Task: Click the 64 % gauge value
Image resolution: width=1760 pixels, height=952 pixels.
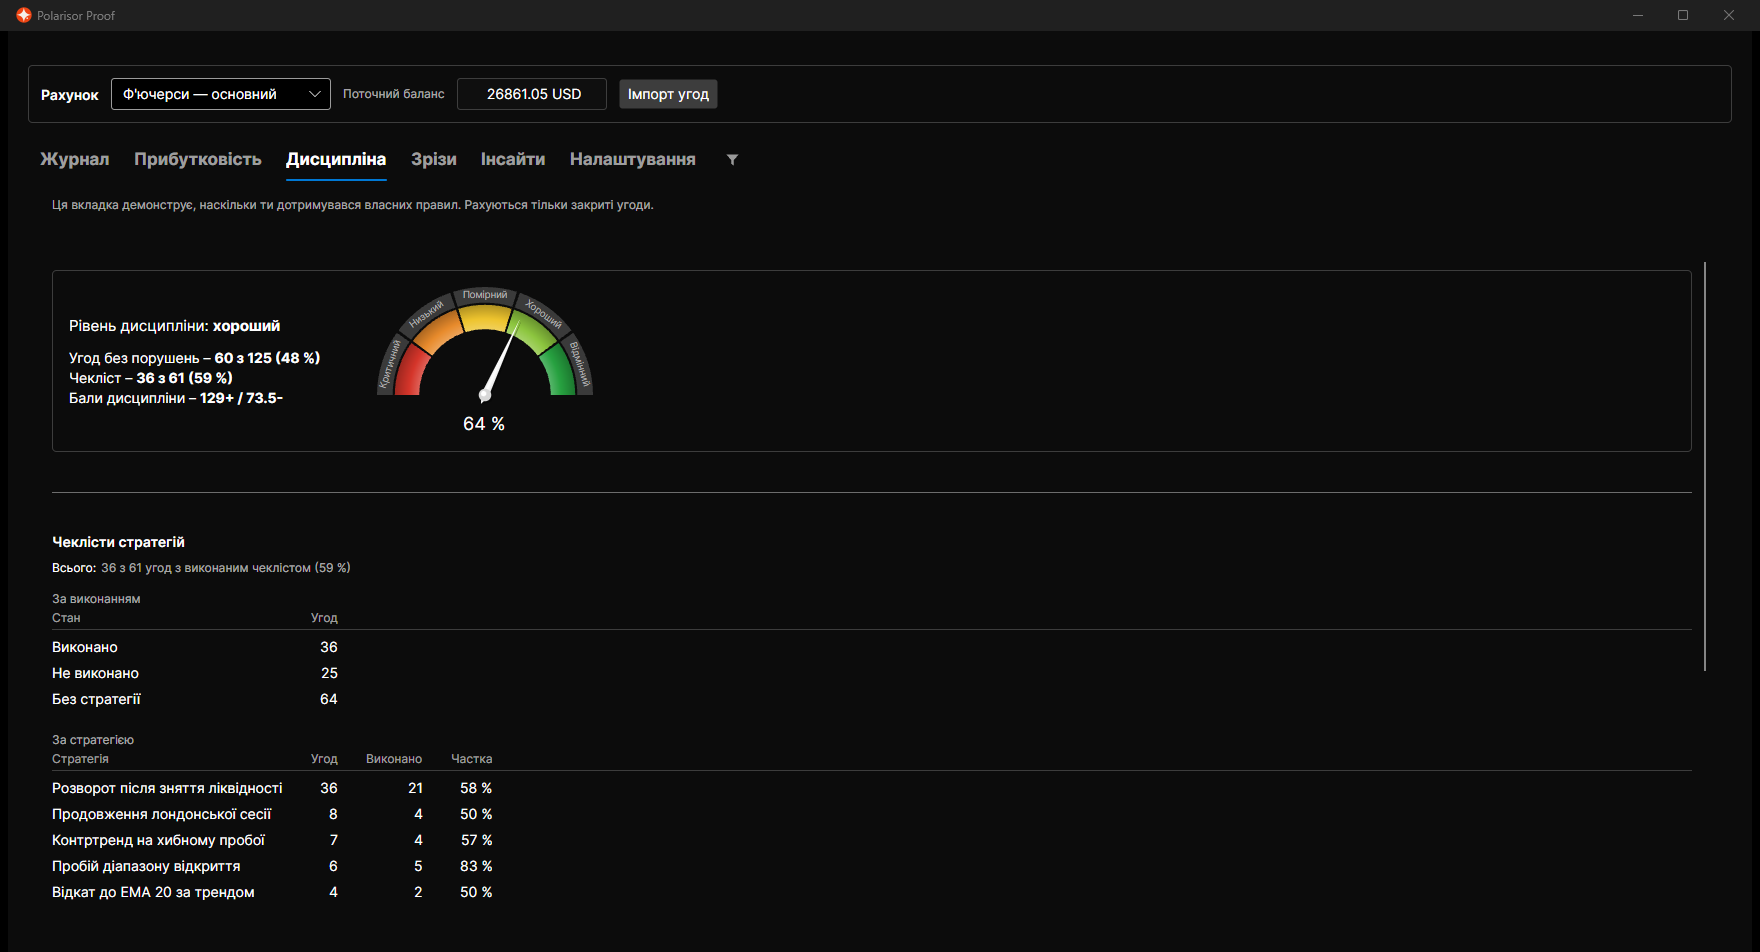Action: [484, 424]
